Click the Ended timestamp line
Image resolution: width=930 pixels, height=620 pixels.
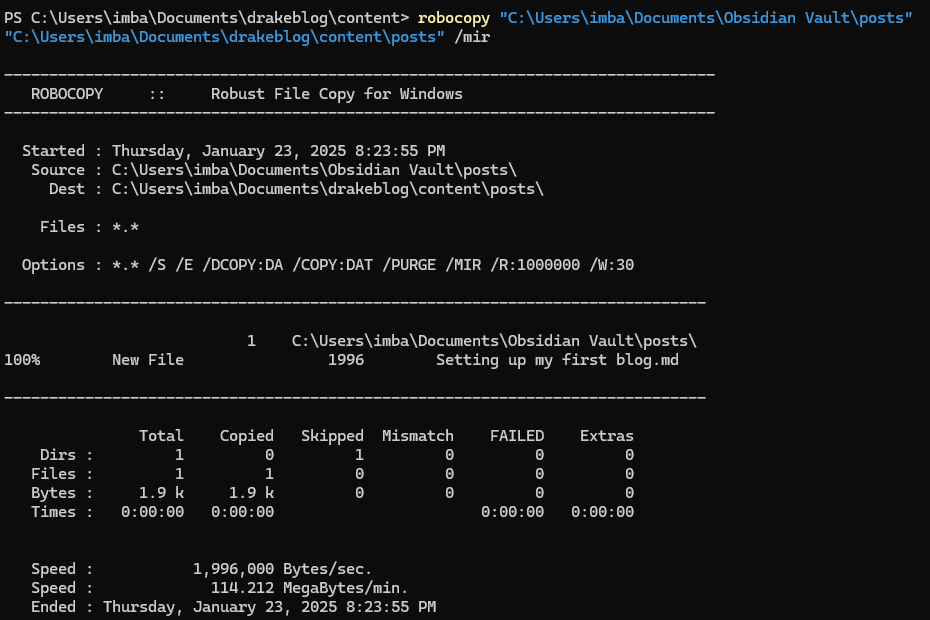point(233,607)
